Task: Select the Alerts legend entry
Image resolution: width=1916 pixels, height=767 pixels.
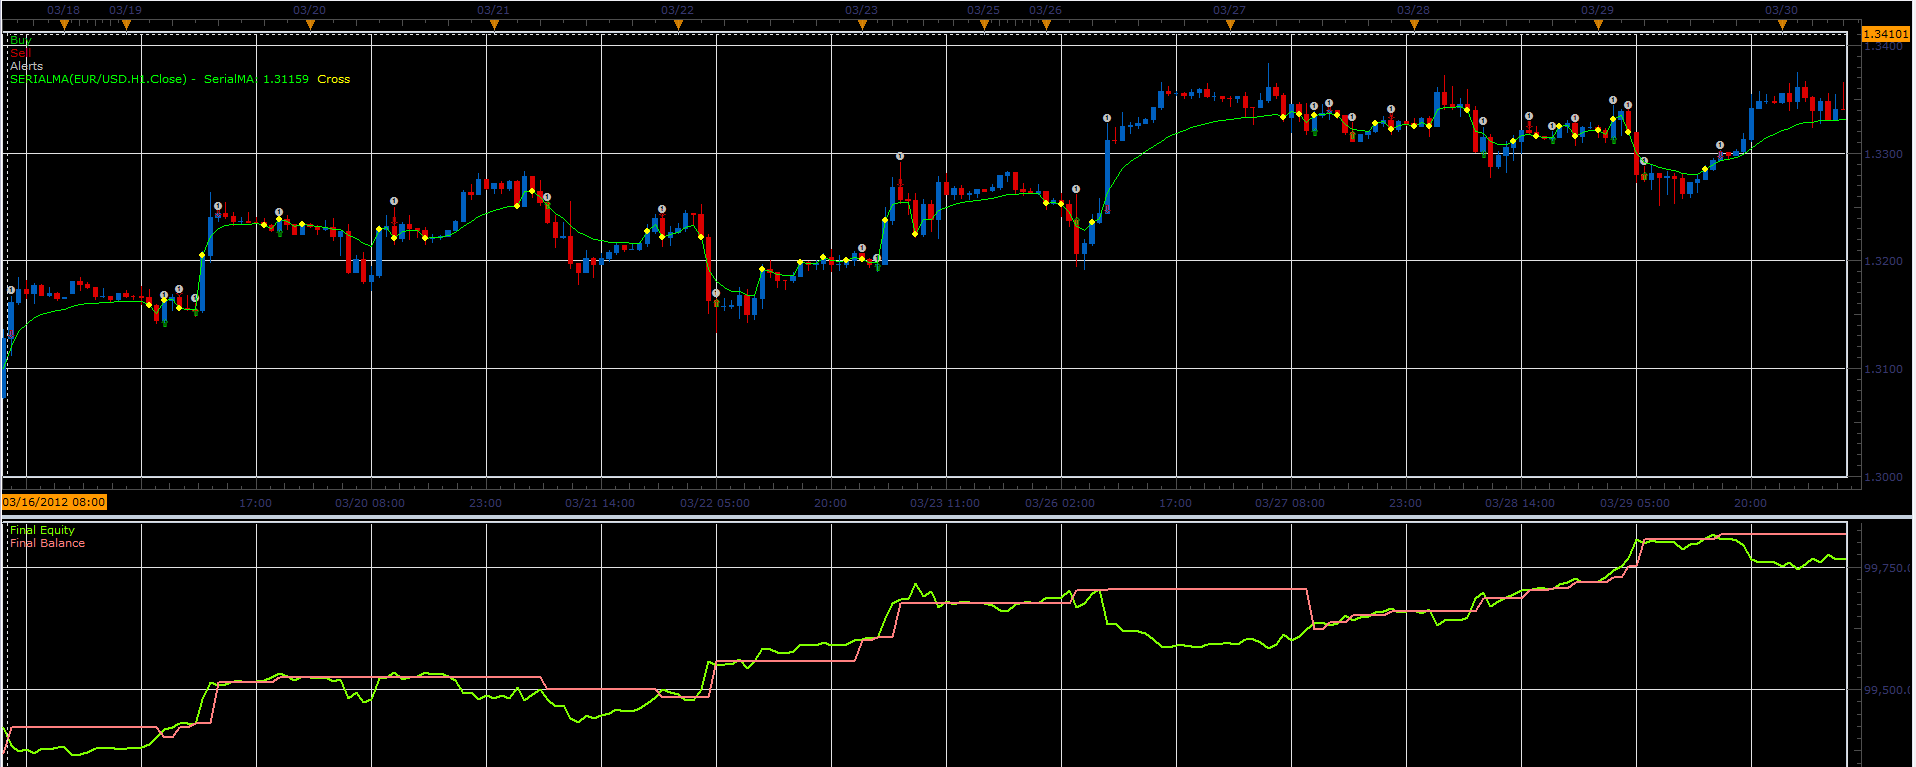Action: click(27, 66)
